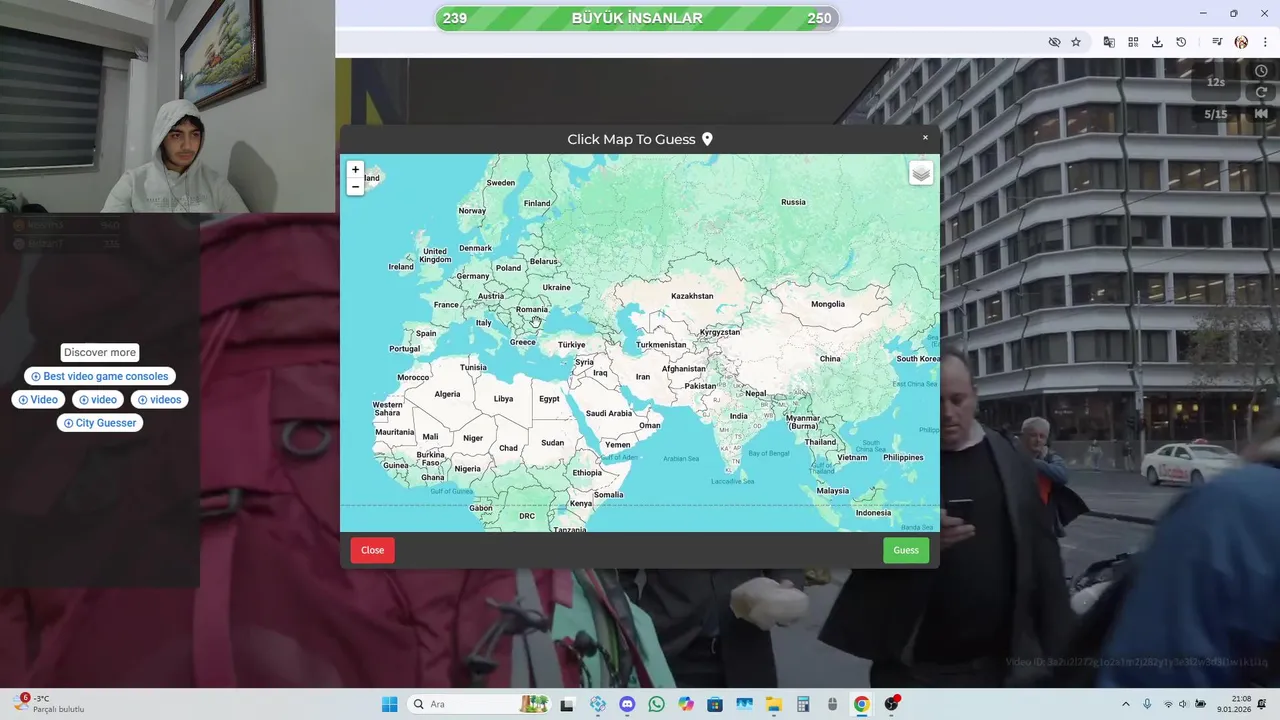
Task: Click the green Guess button
Action: click(906, 550)
